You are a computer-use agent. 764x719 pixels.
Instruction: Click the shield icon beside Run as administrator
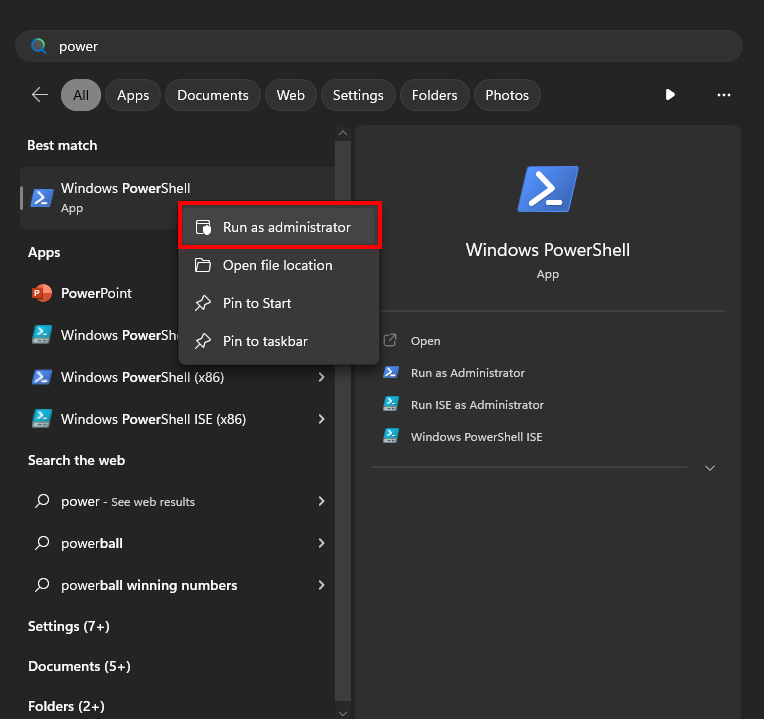coord(203,227)
